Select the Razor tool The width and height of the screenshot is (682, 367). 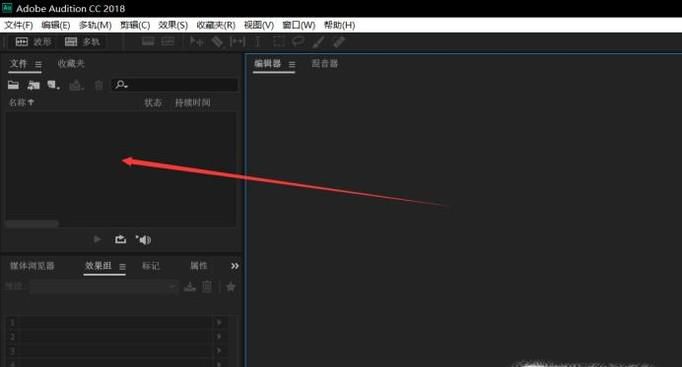[x=217, y=42]
